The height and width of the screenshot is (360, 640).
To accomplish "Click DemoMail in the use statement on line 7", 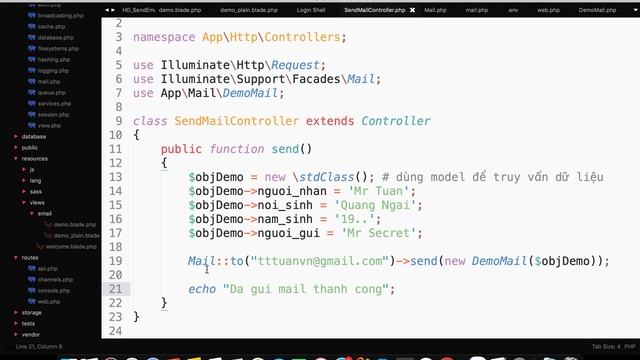I will tap(250, 93).
